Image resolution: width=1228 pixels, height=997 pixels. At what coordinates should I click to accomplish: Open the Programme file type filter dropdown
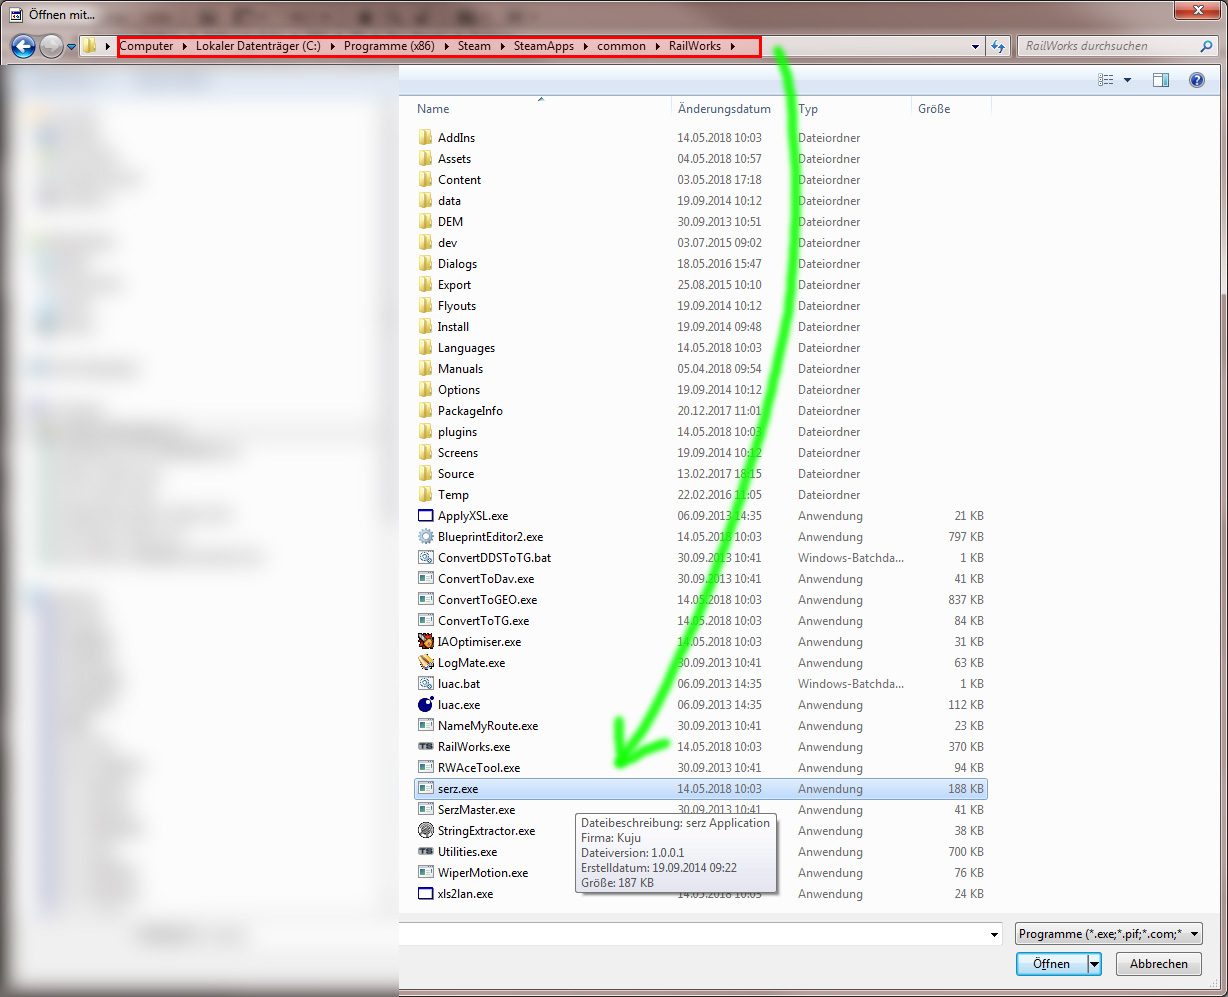click(x=1108, y=934)
